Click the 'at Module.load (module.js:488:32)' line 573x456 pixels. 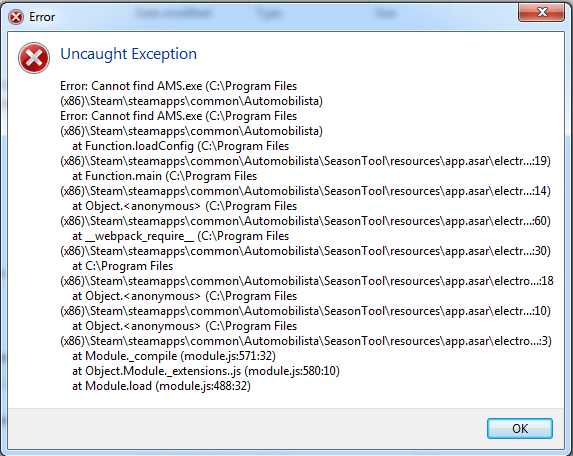pos(161,386)
